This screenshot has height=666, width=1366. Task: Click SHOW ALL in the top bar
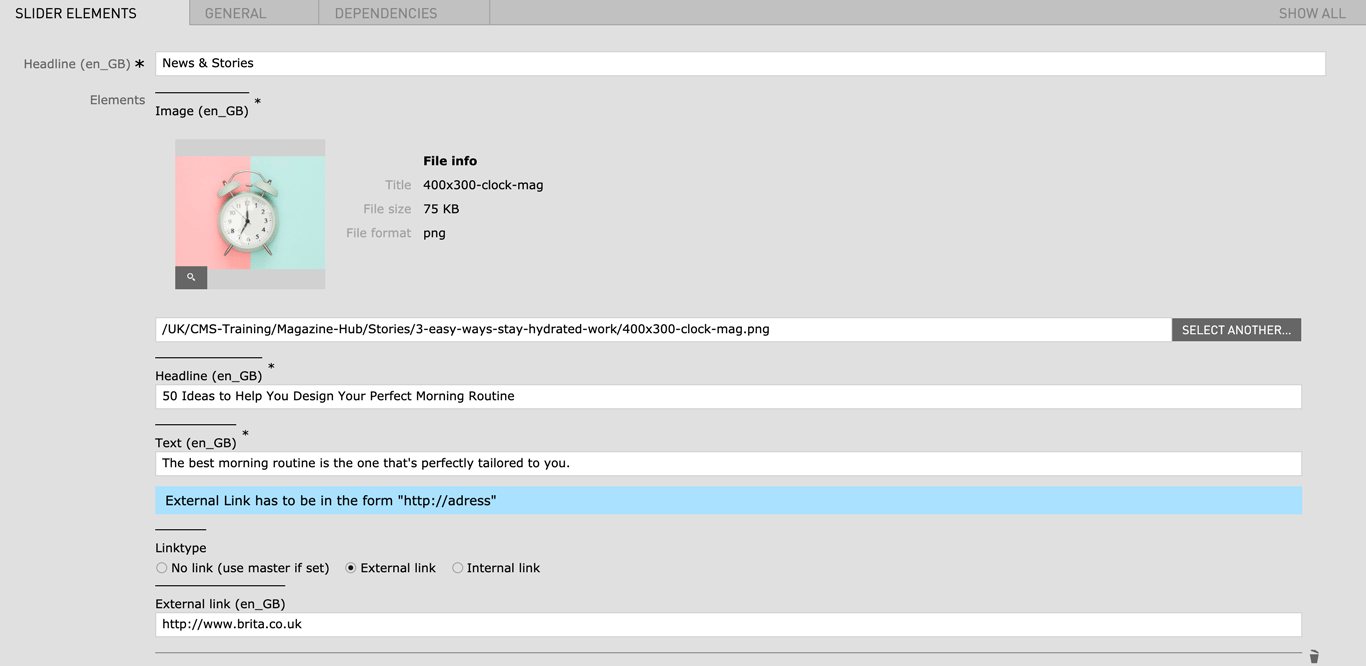1312,13
